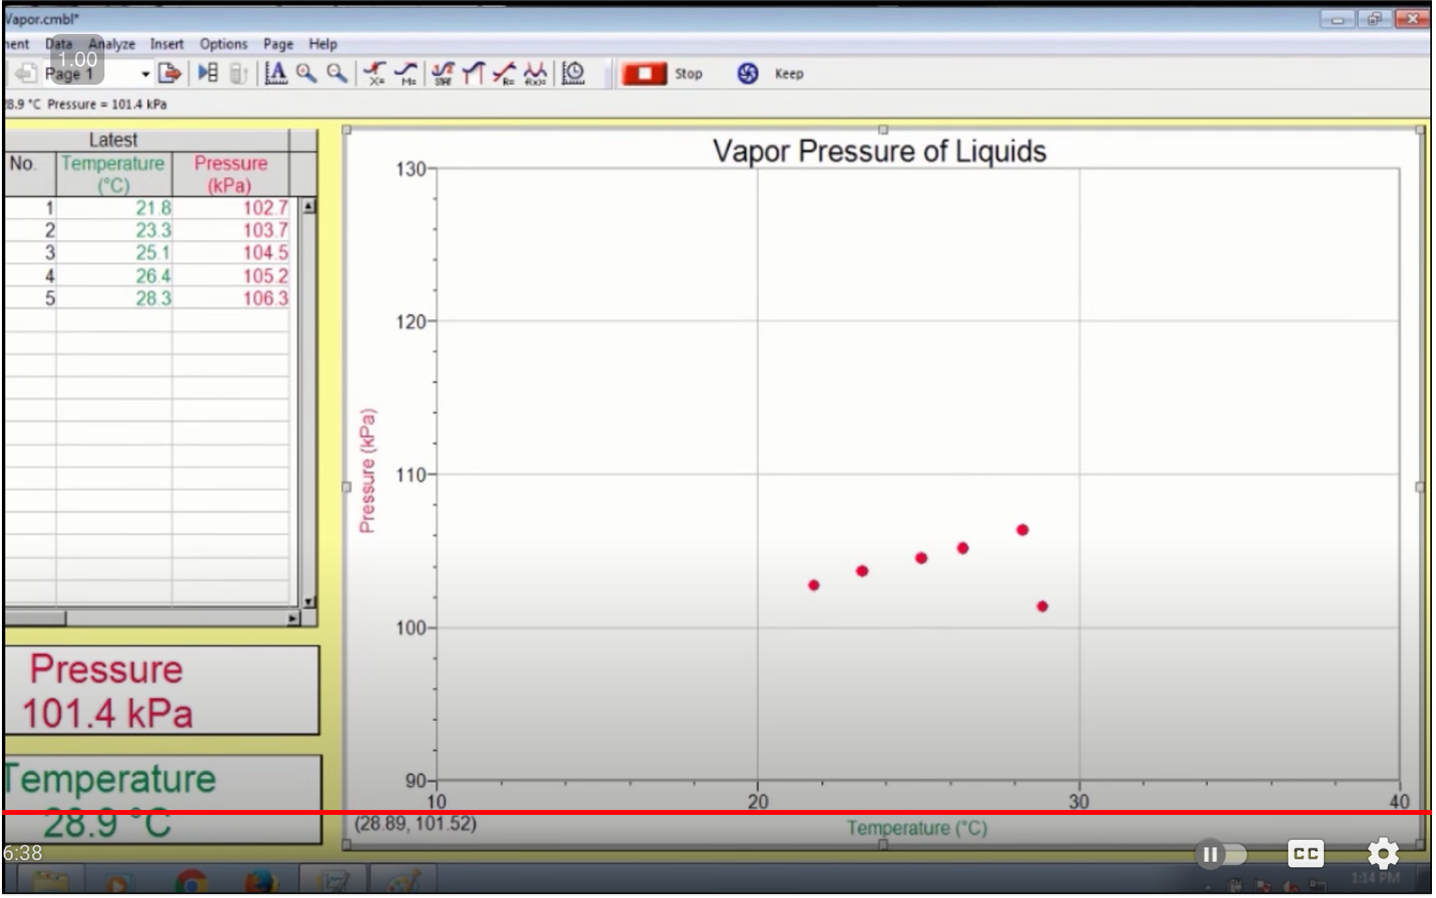Click the Integral tool icon
Image resolution: width=1436 pixels, height=898 pixels.
click(x=473, y=73)
